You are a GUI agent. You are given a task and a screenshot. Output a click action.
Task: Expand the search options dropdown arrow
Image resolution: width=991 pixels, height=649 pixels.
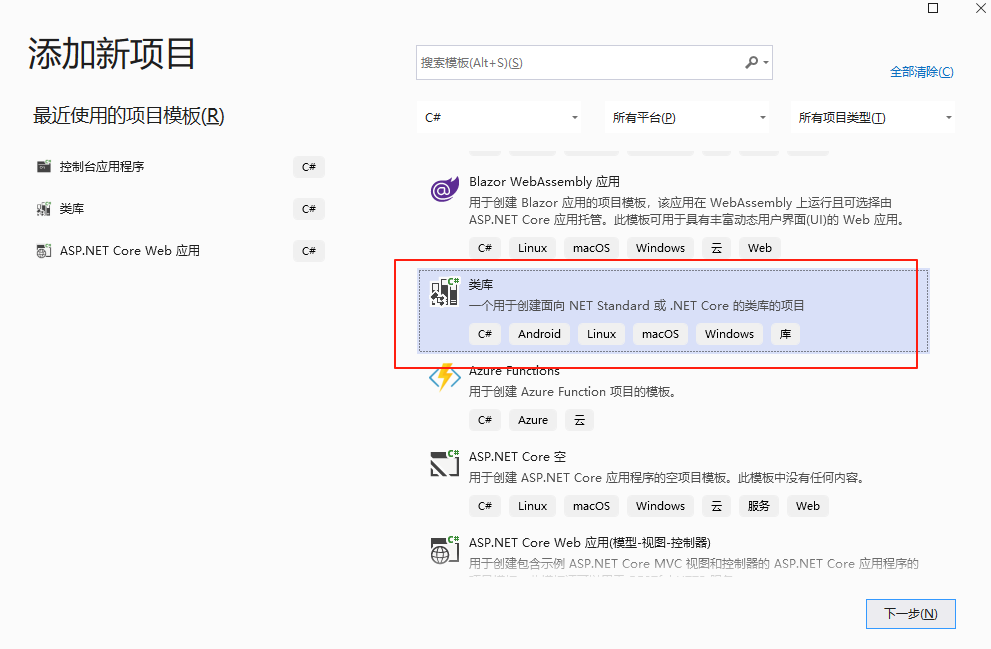(766, 63)
